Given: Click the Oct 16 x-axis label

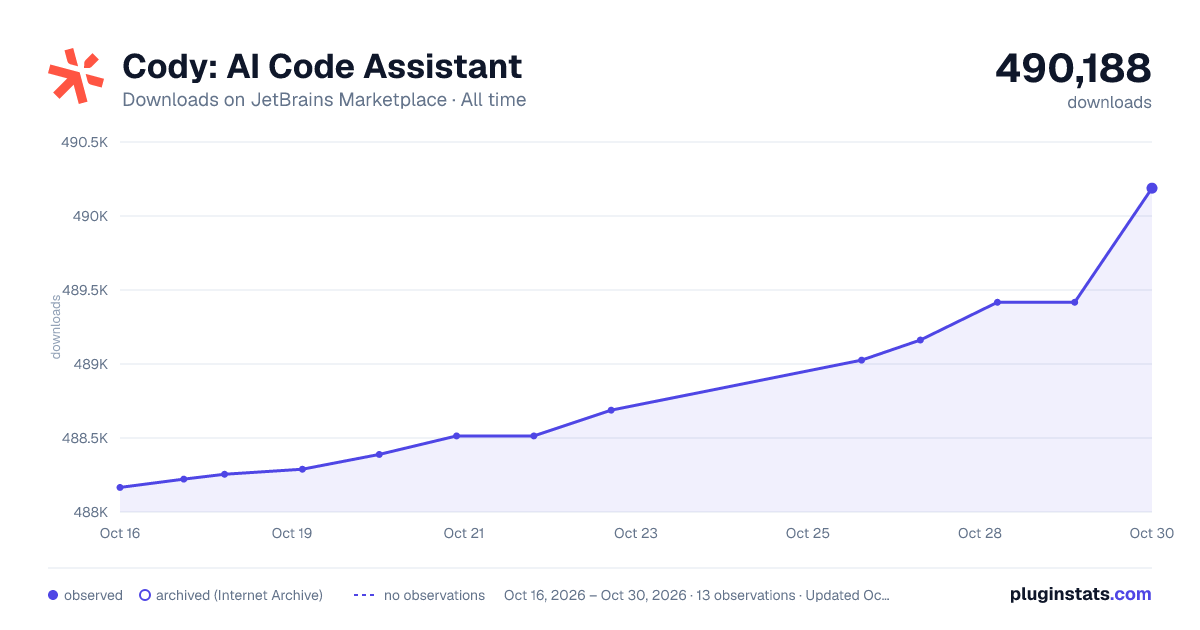Looking at the screenshot, I should [120, 533].
